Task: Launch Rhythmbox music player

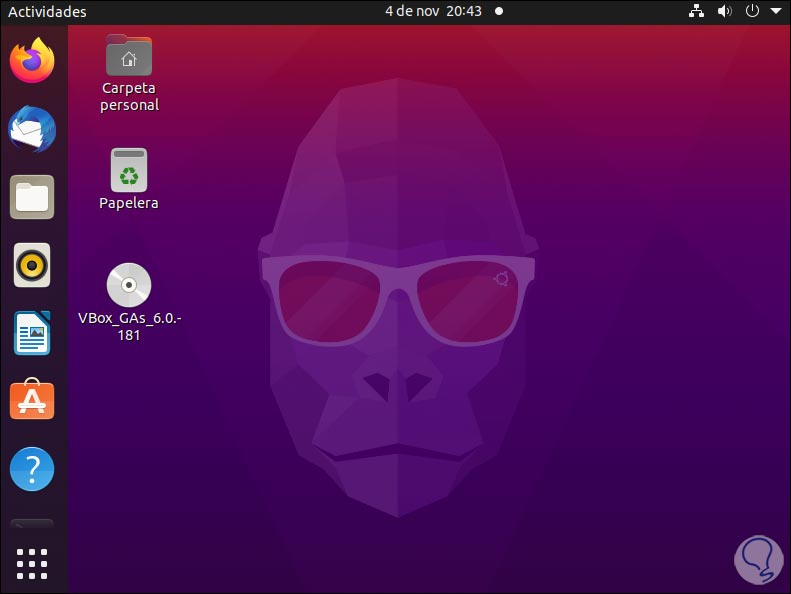Action: click(32, 265)
